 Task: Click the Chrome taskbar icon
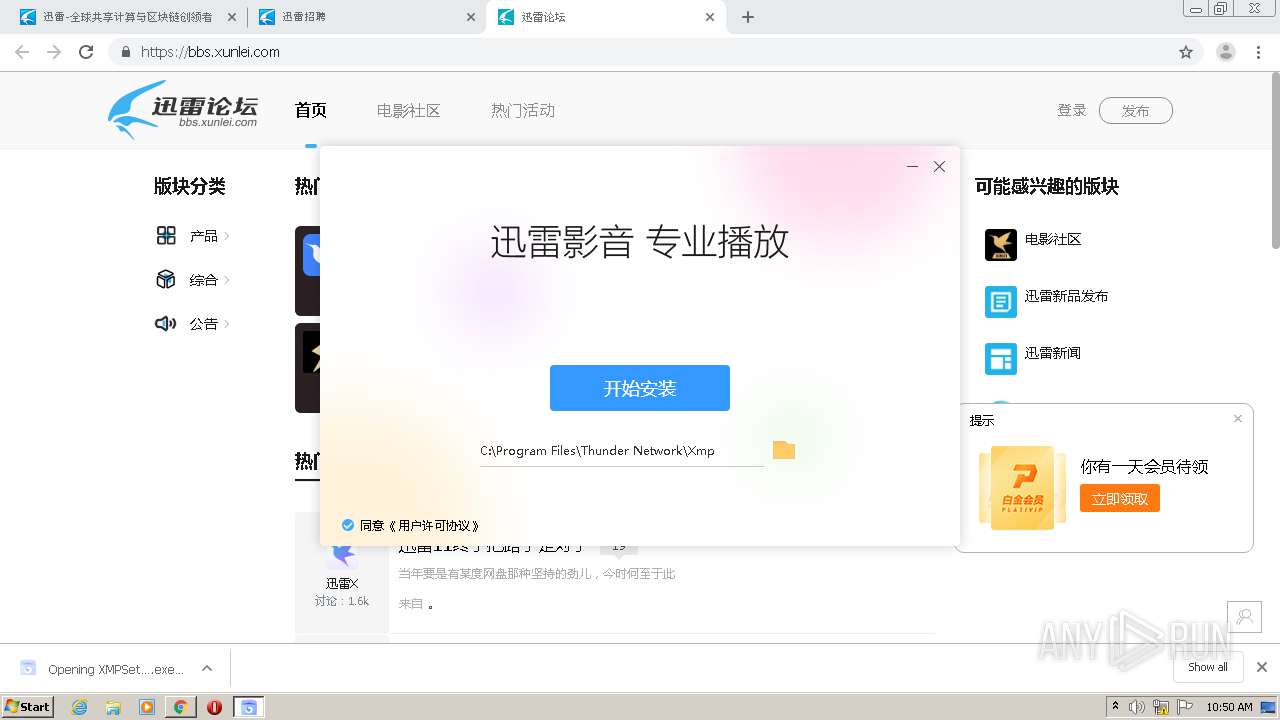180,707
